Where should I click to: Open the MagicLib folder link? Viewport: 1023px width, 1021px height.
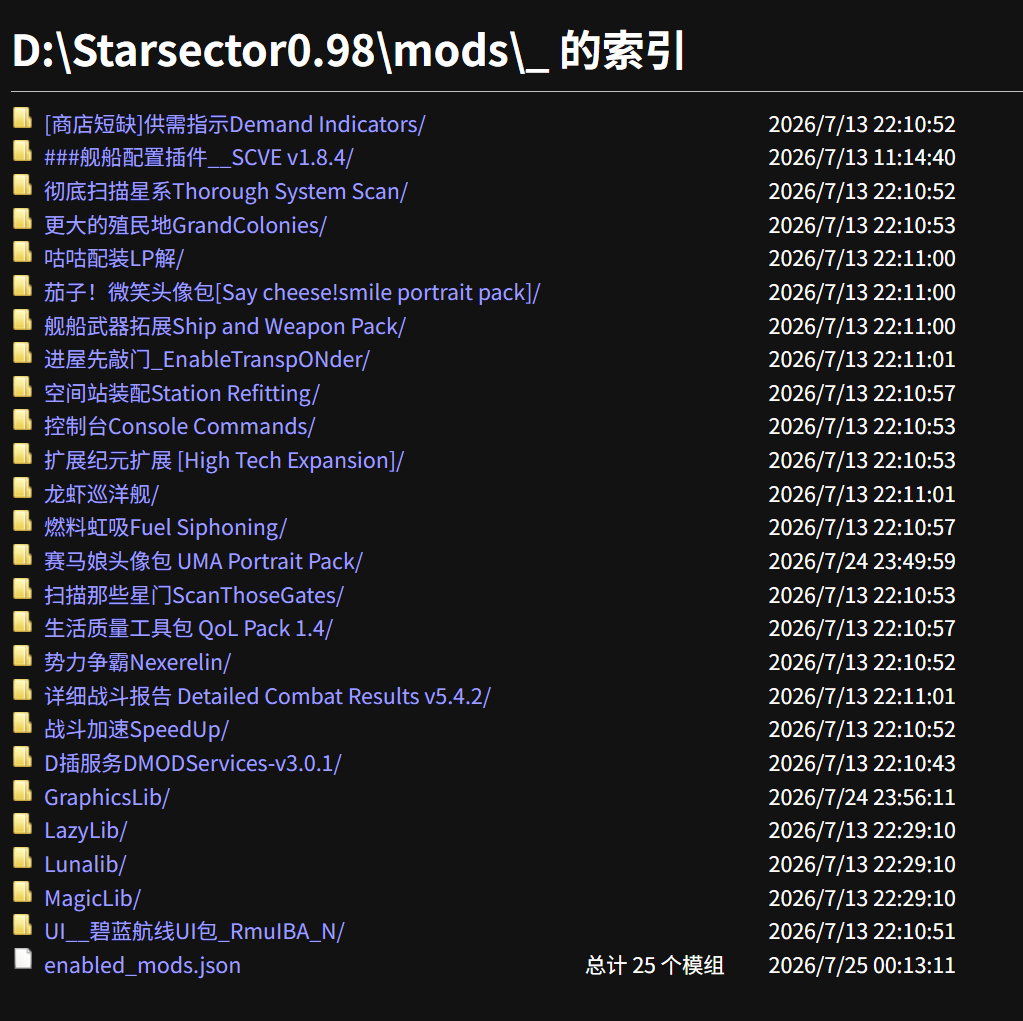92,899
